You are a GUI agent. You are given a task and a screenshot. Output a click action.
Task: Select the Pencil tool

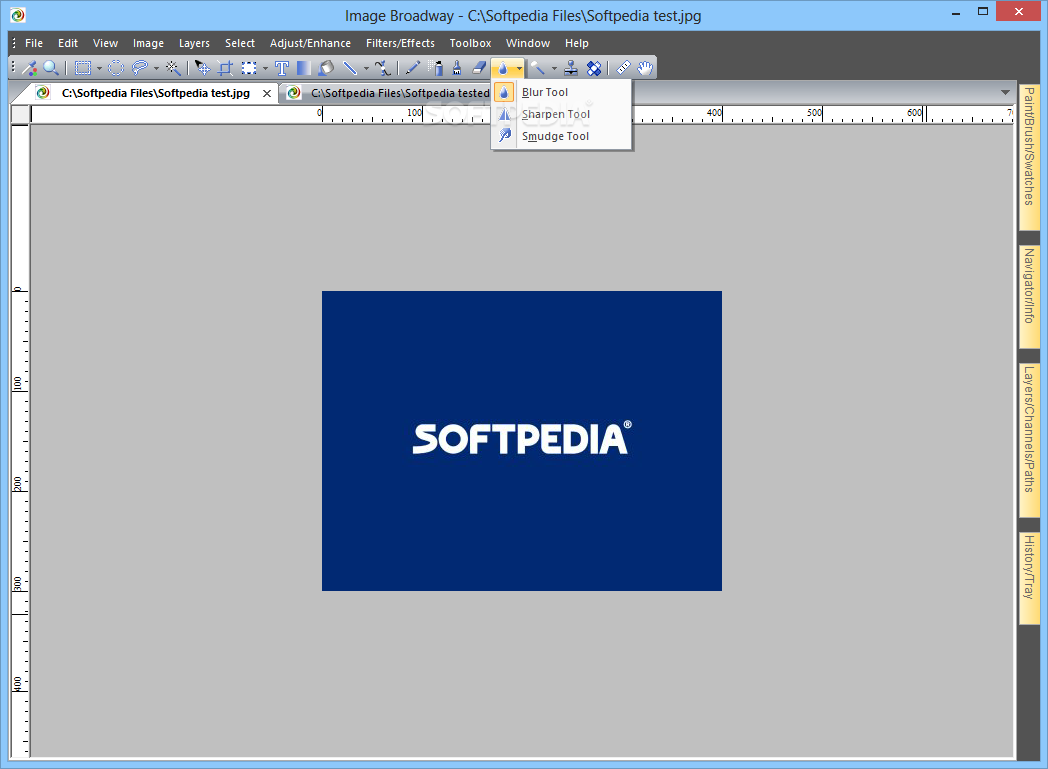click(x=412, y=67)
